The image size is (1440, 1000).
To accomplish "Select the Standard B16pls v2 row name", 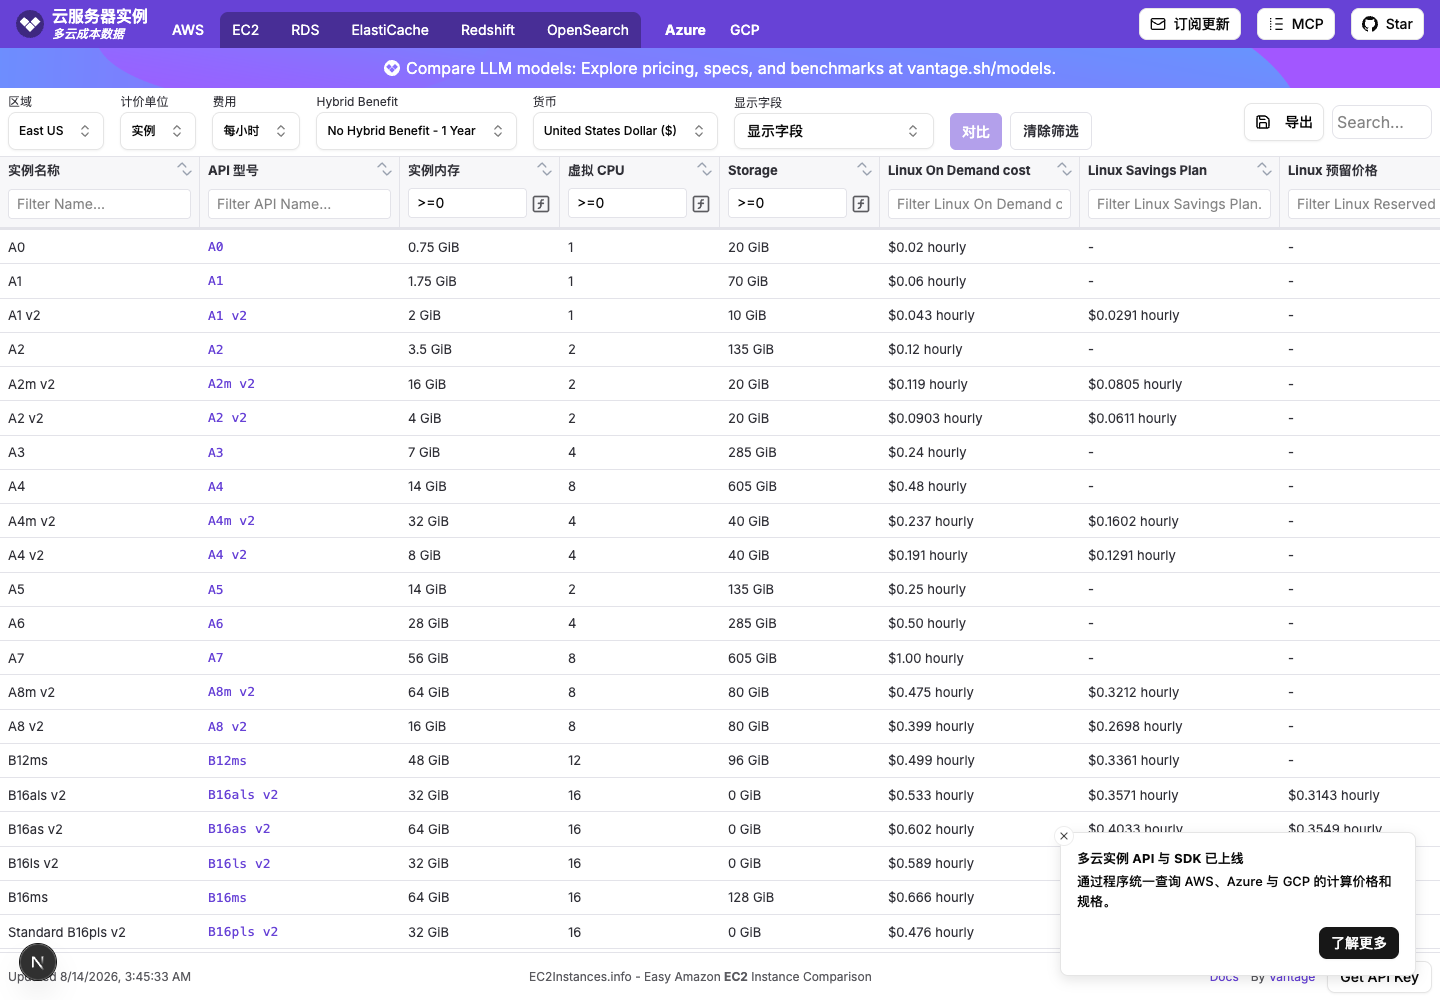I will 67,932.
